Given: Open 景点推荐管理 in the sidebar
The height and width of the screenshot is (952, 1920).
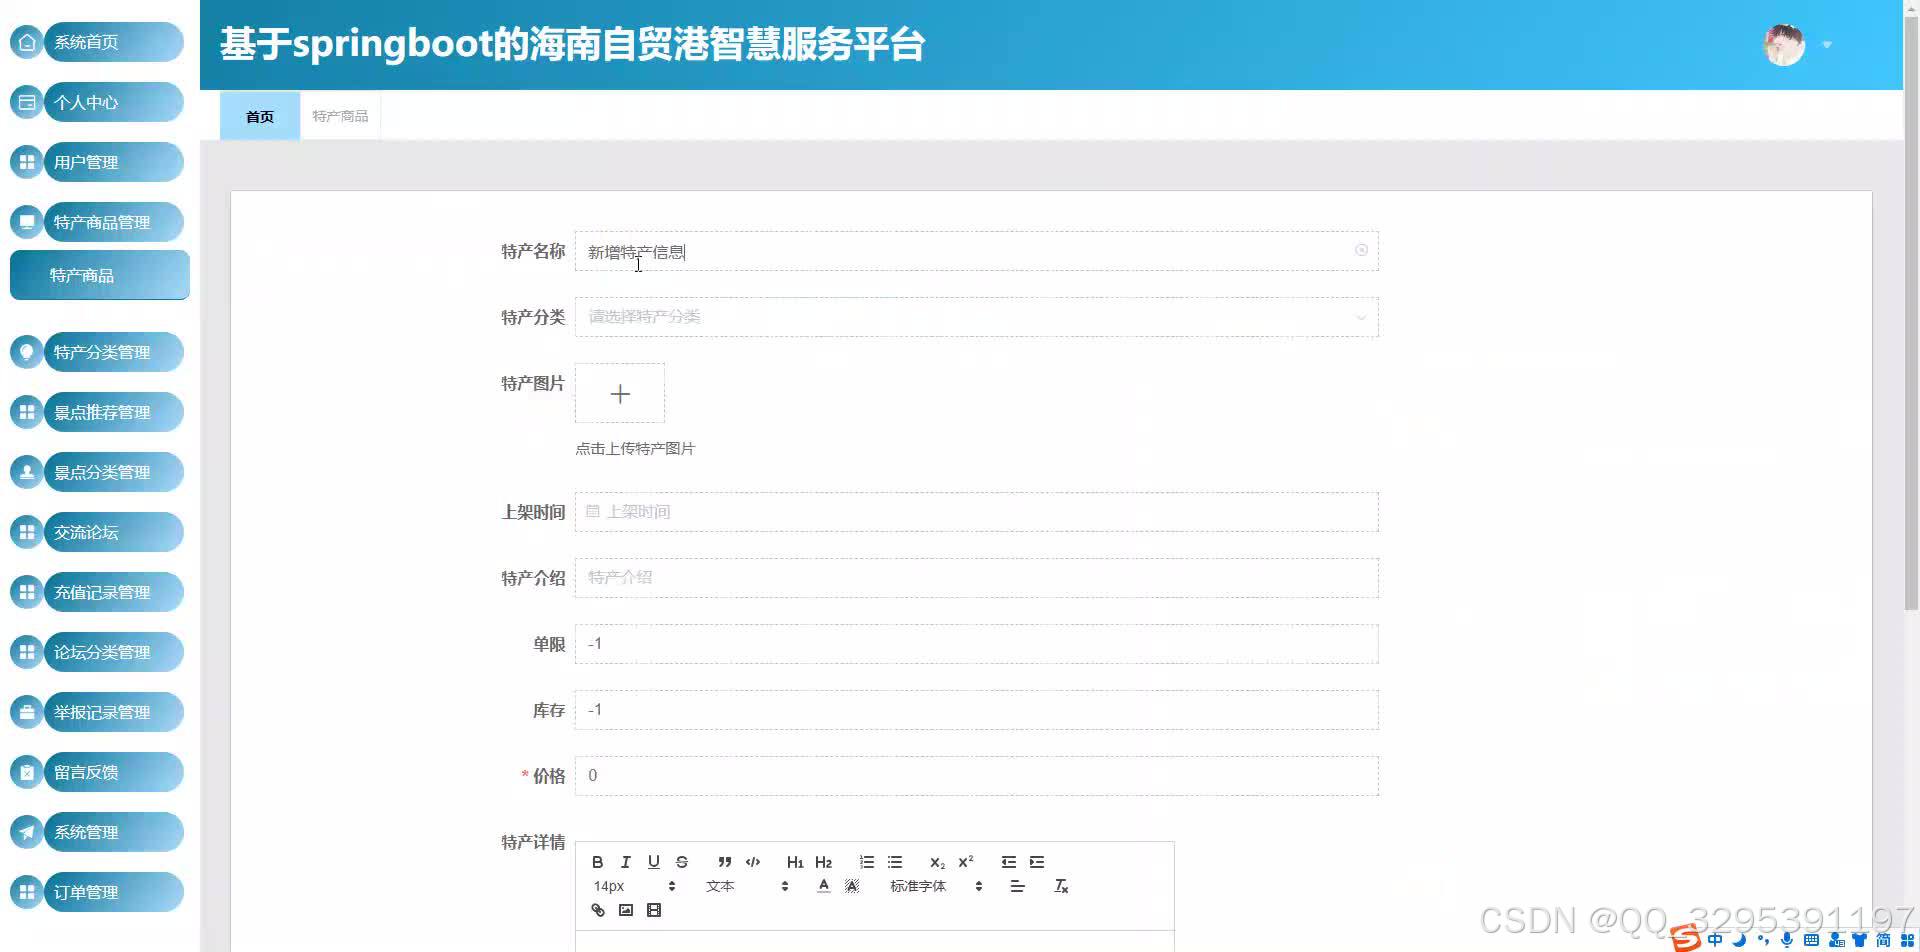Looking at the screenshot, I should [x=100, y=411].
